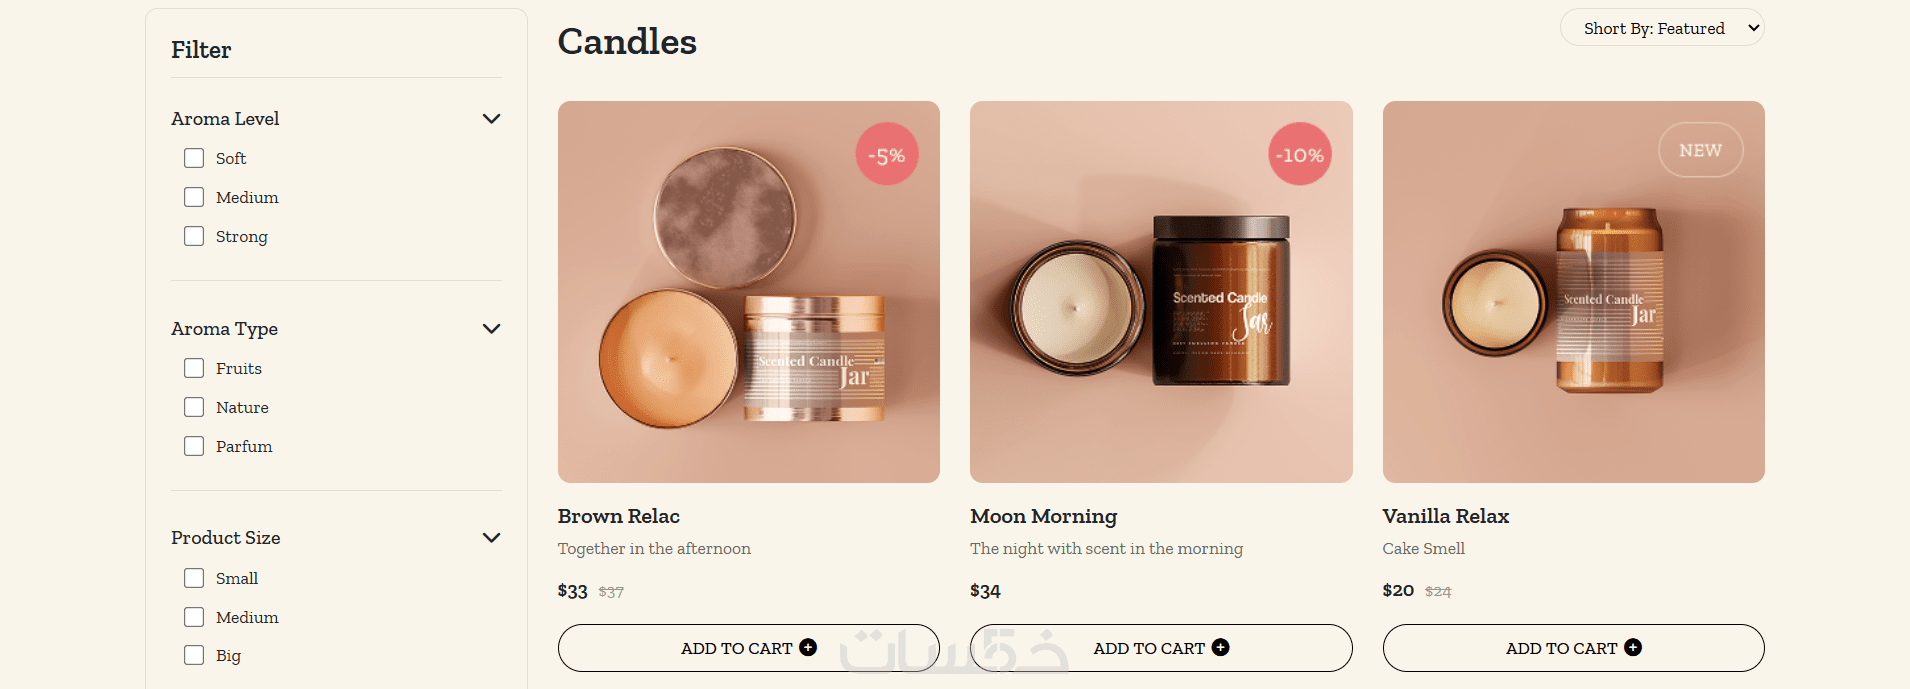The width and height of the screenshot is (1910, 689).
Task: Click the NEW badge on Vanilla Relax
Action: [x=1701, y=150]
